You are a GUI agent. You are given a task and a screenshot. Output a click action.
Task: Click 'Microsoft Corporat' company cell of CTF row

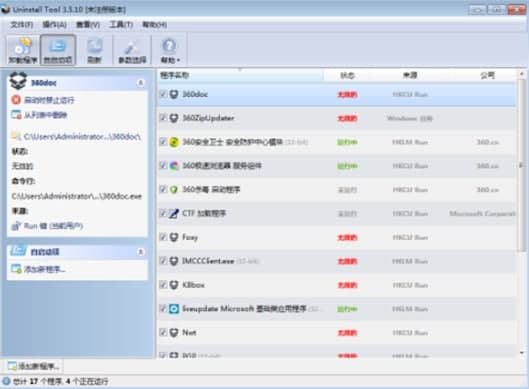click(482, 214)
